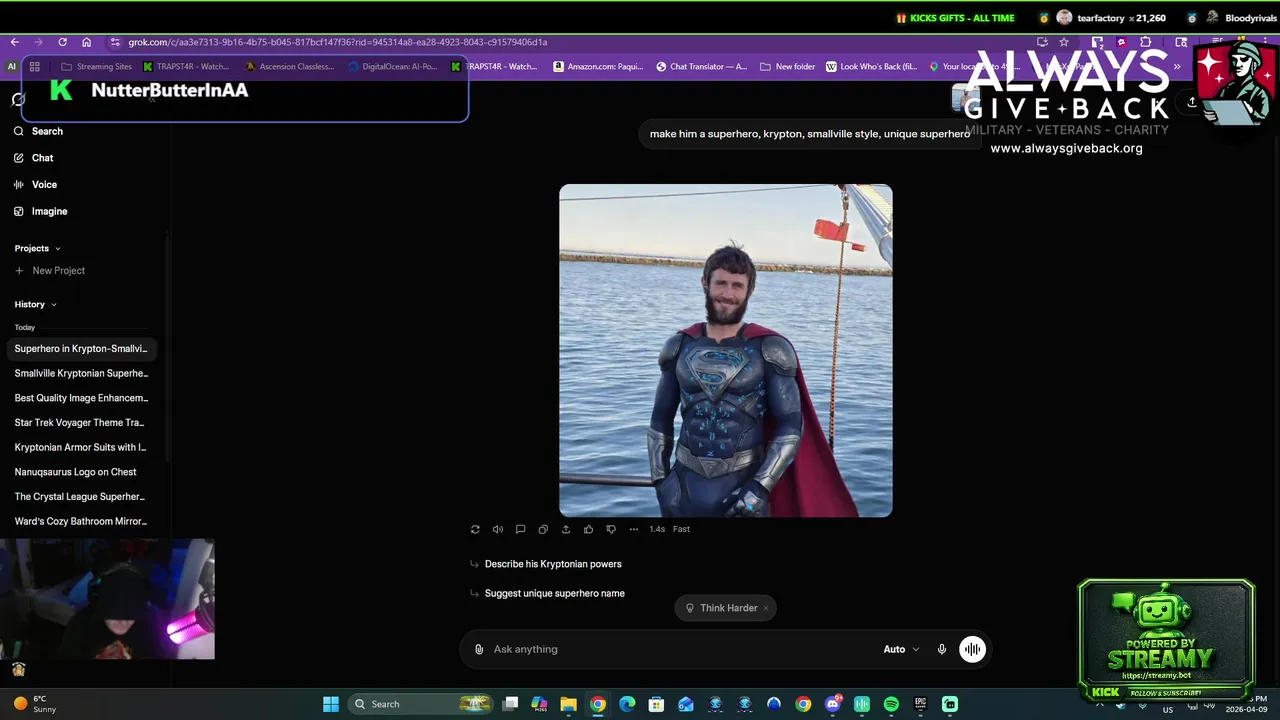Image resolution: width=1280 pixels, height=720 pixels.
Task: Like the response with thumbs up
Action: click(588, 529)
